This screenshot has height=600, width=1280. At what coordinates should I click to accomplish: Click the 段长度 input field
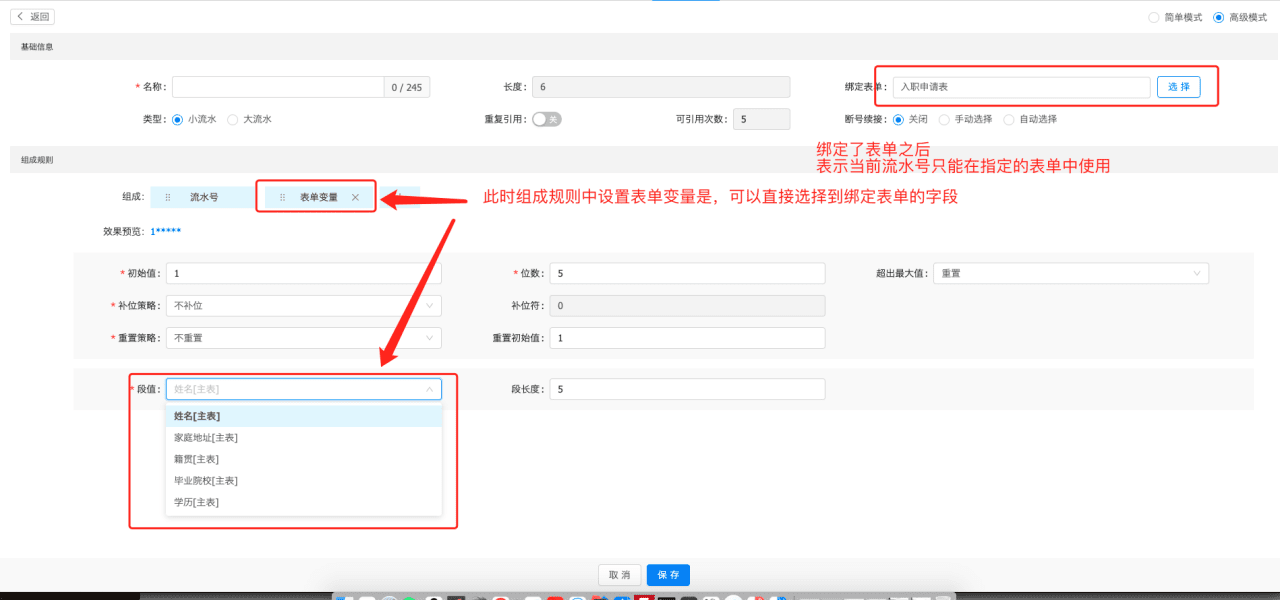click(x=687, y=389)
